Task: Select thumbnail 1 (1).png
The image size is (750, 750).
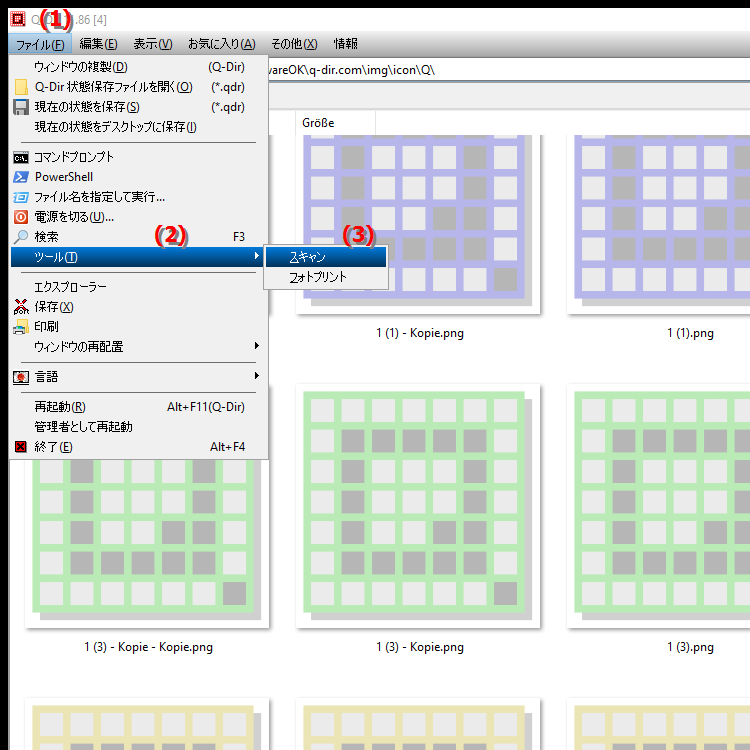Action: coord(658,224)
